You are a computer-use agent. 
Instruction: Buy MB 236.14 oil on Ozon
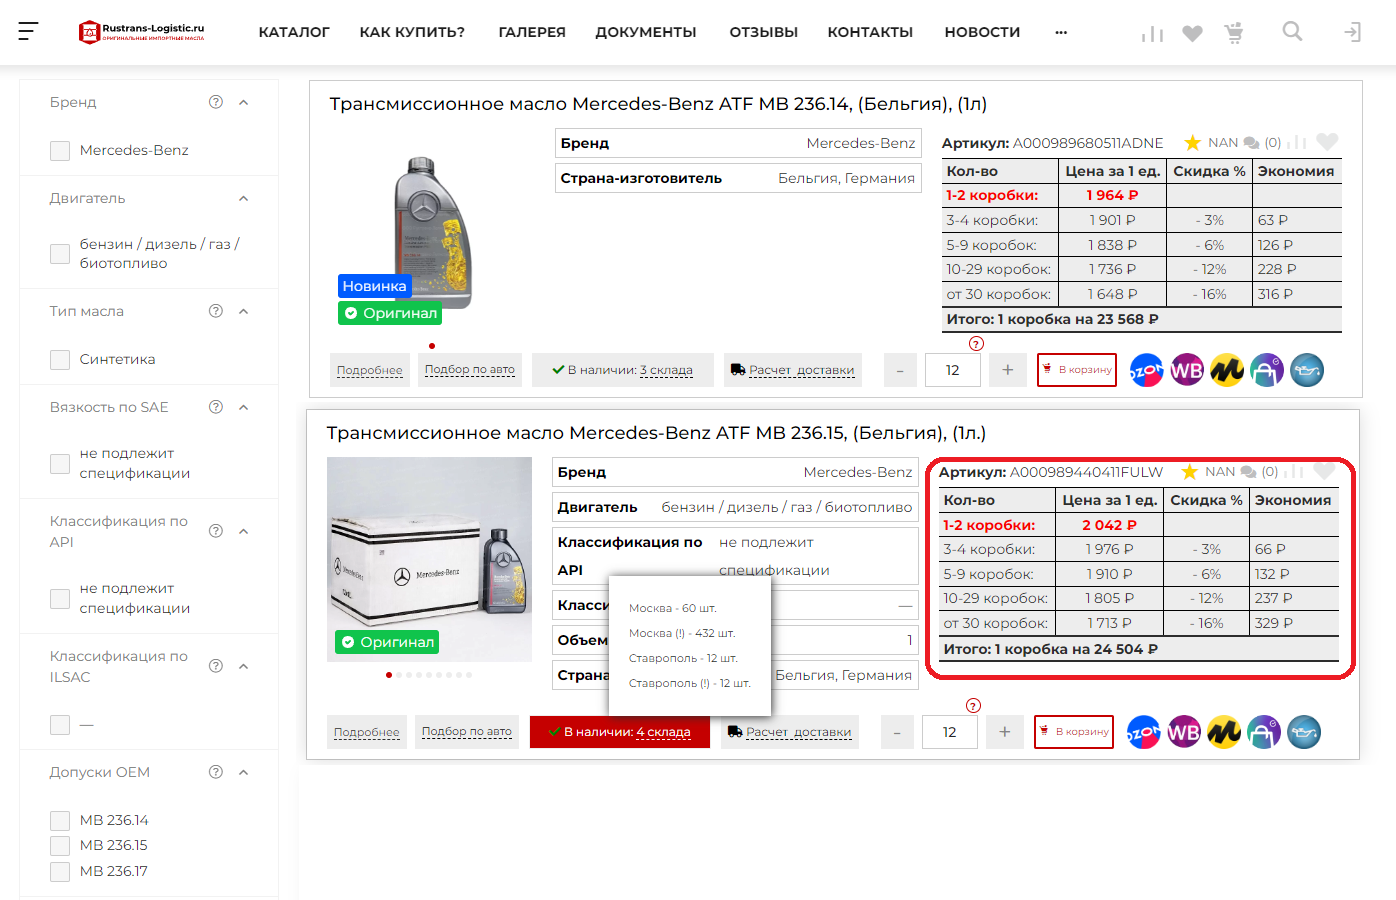(1146, 370)
